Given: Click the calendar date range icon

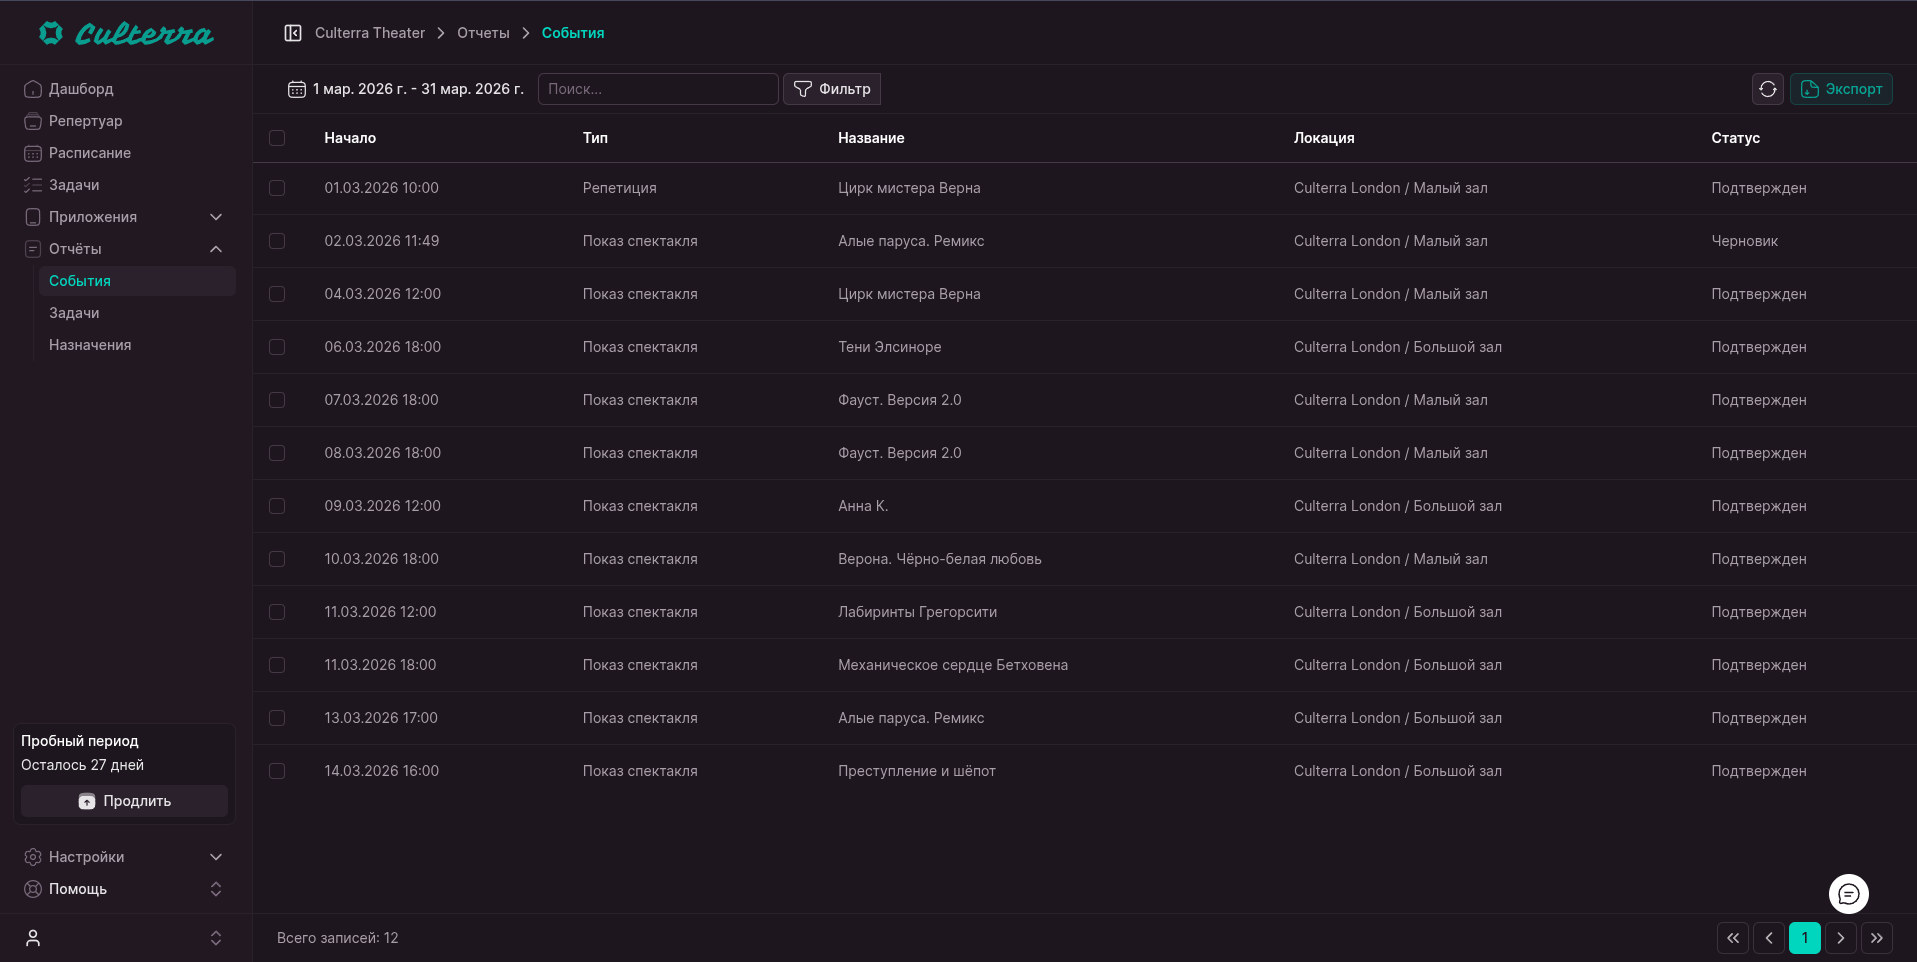Looking at the screenshot, I should pos(297,89).
